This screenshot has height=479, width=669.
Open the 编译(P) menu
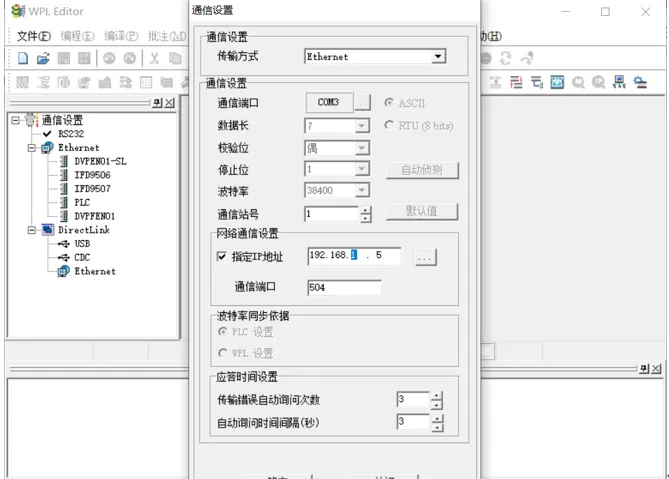pyautogui.click(x=121, y=36)
